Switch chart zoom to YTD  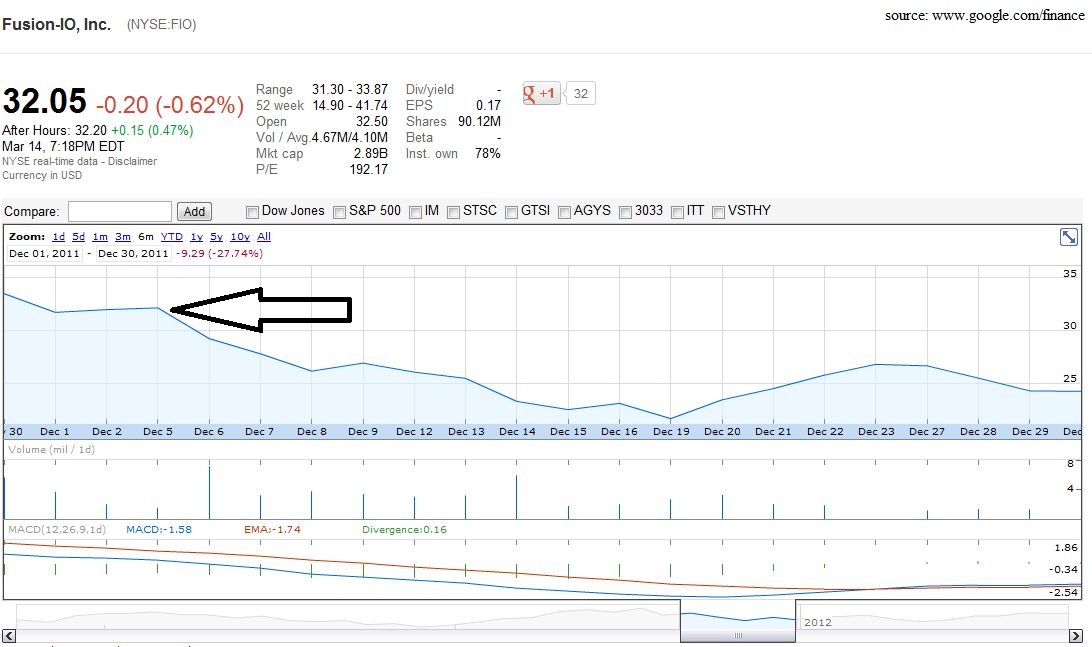[x=172, y=237]
